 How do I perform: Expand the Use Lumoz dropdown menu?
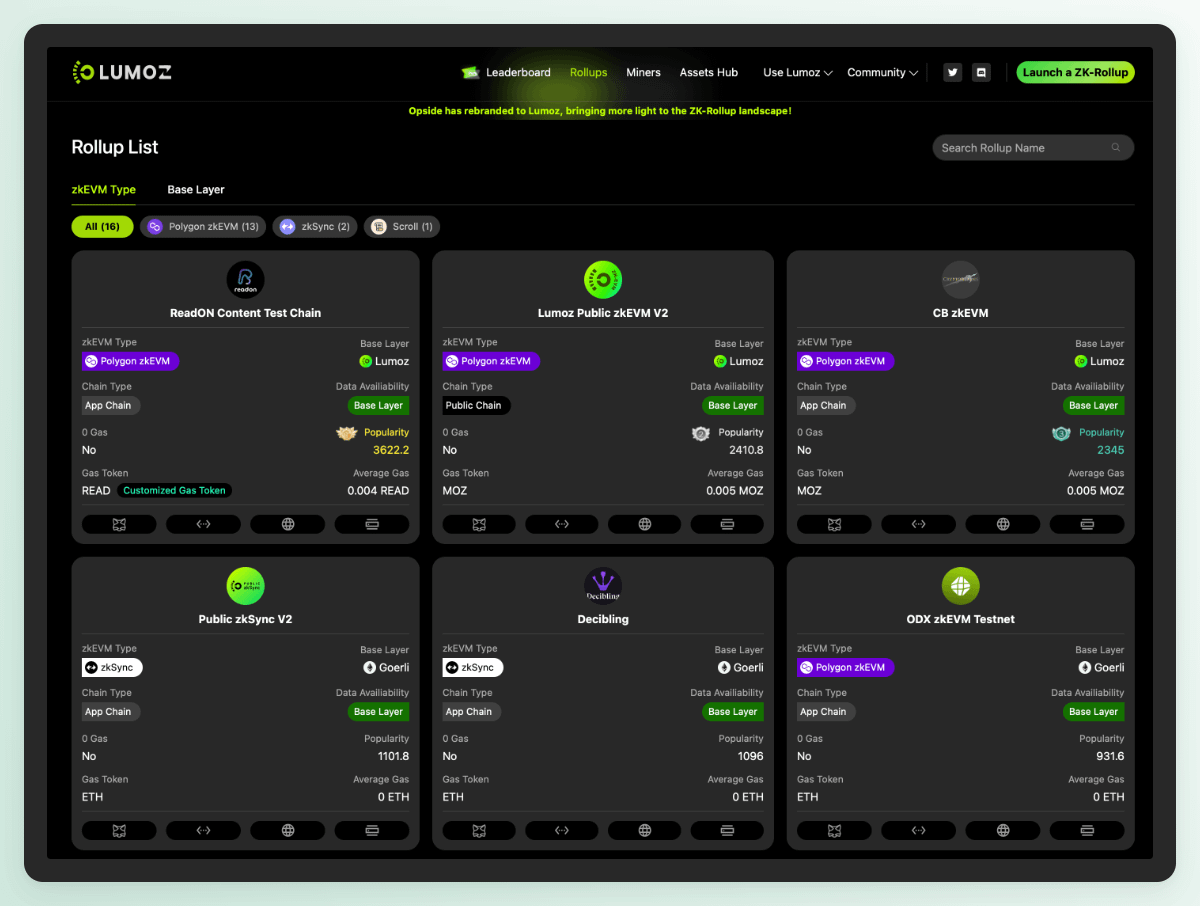coord(797,72)
